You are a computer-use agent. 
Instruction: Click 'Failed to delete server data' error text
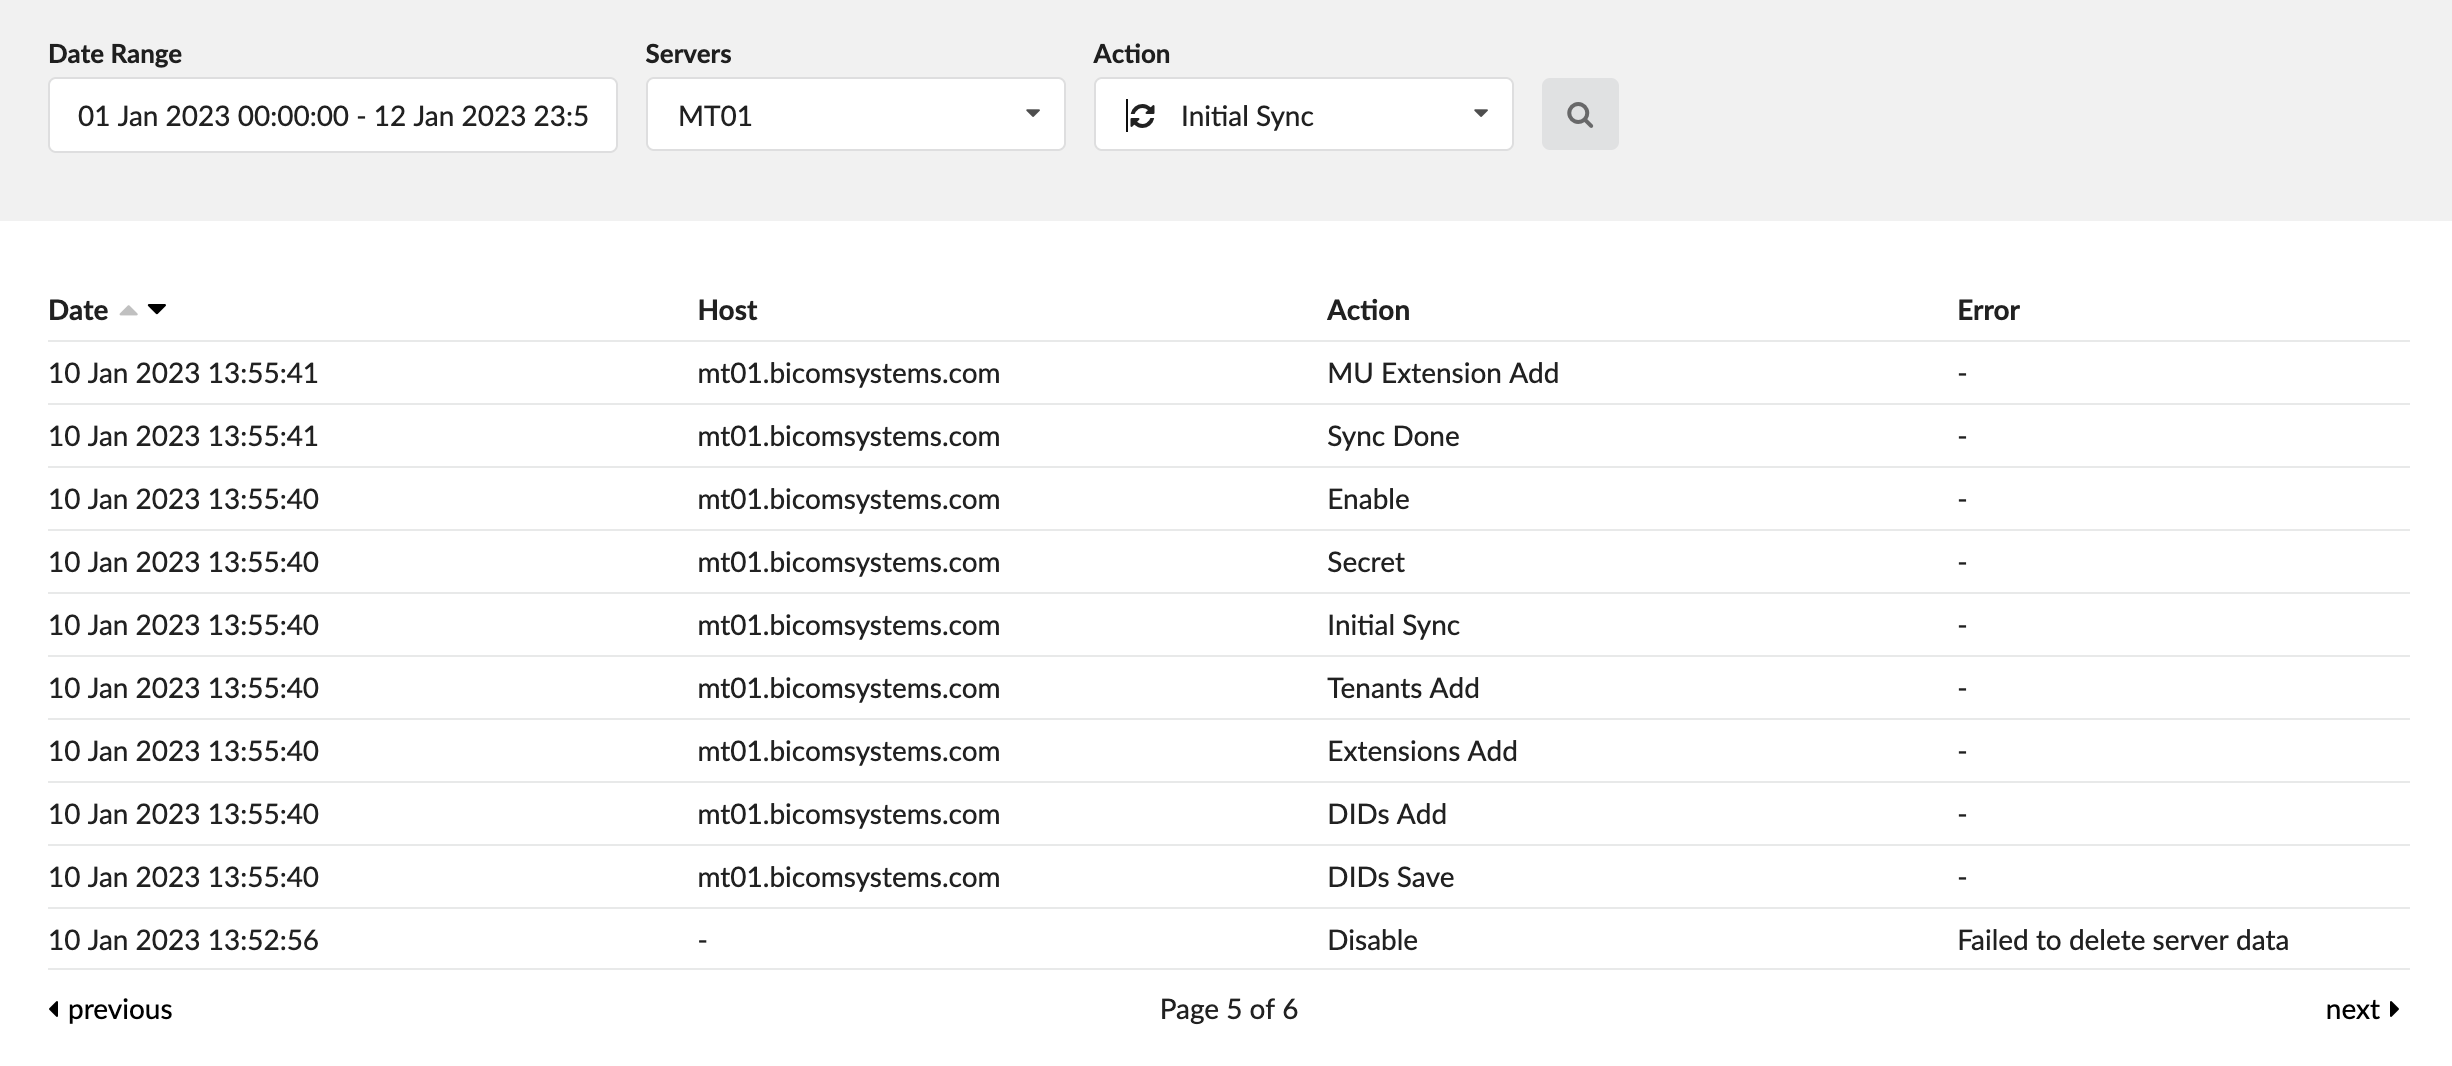(2122, 940)
